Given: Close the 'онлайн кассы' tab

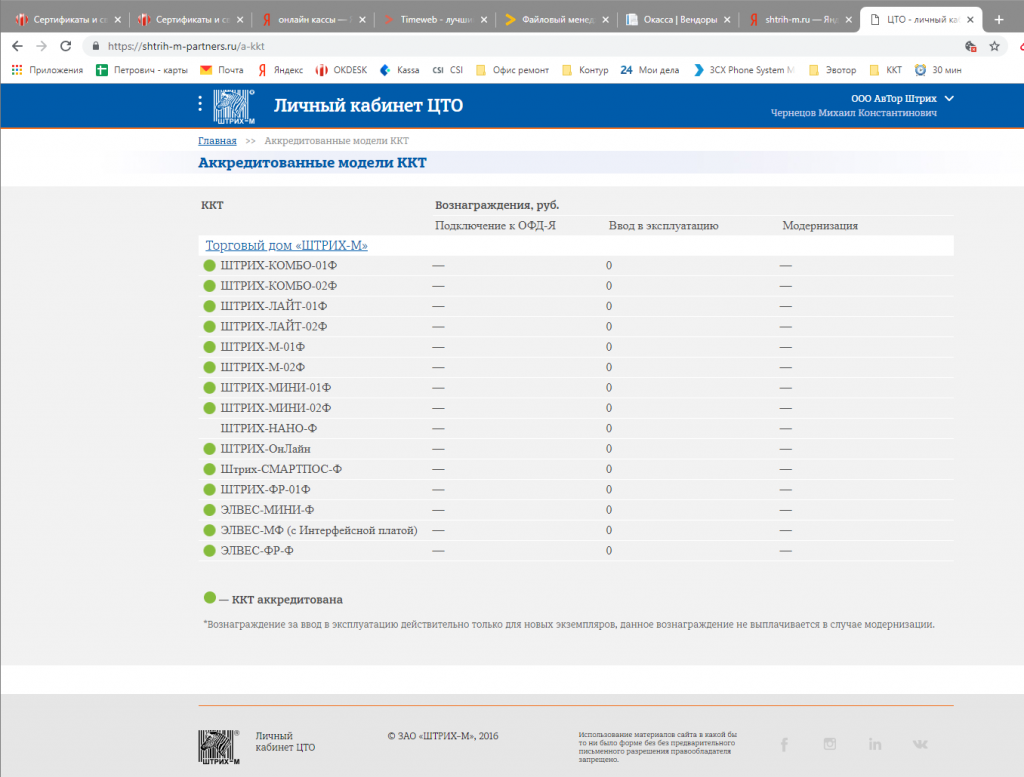Looking at the screenshot, I should coord(362,20).
